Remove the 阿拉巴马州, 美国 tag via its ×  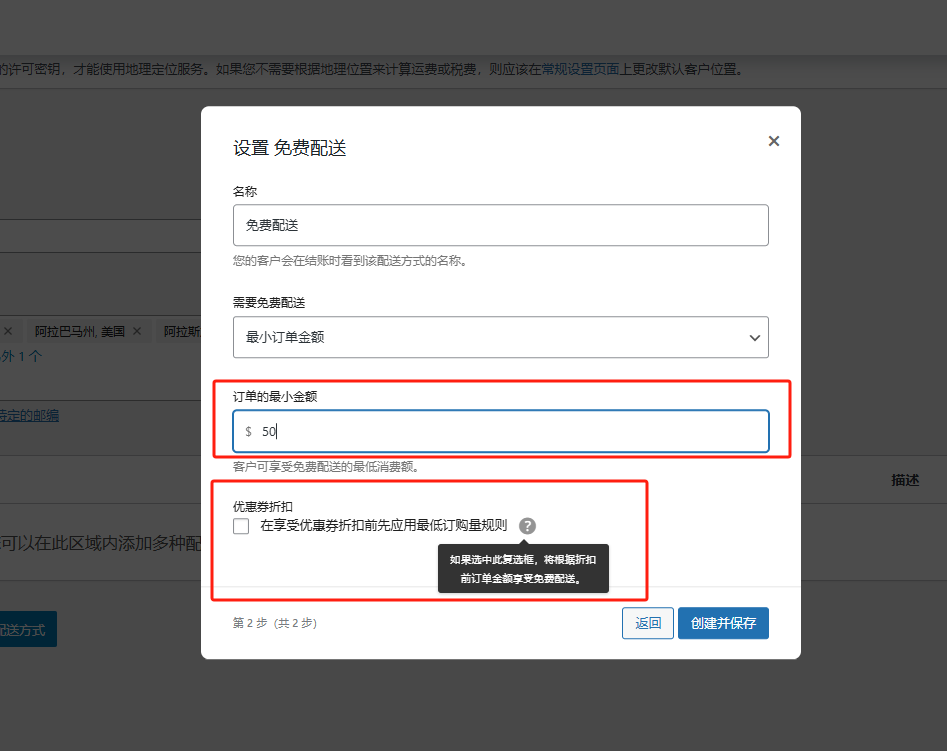coord(138,331)
